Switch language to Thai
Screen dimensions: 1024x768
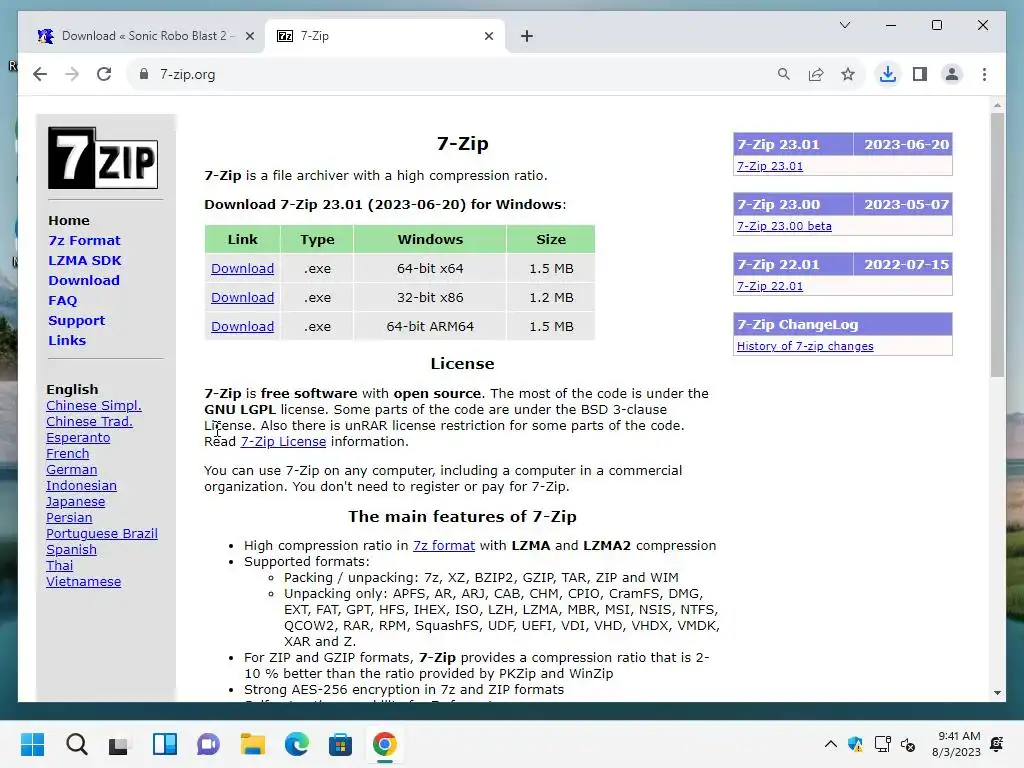[x=59, y=566]
